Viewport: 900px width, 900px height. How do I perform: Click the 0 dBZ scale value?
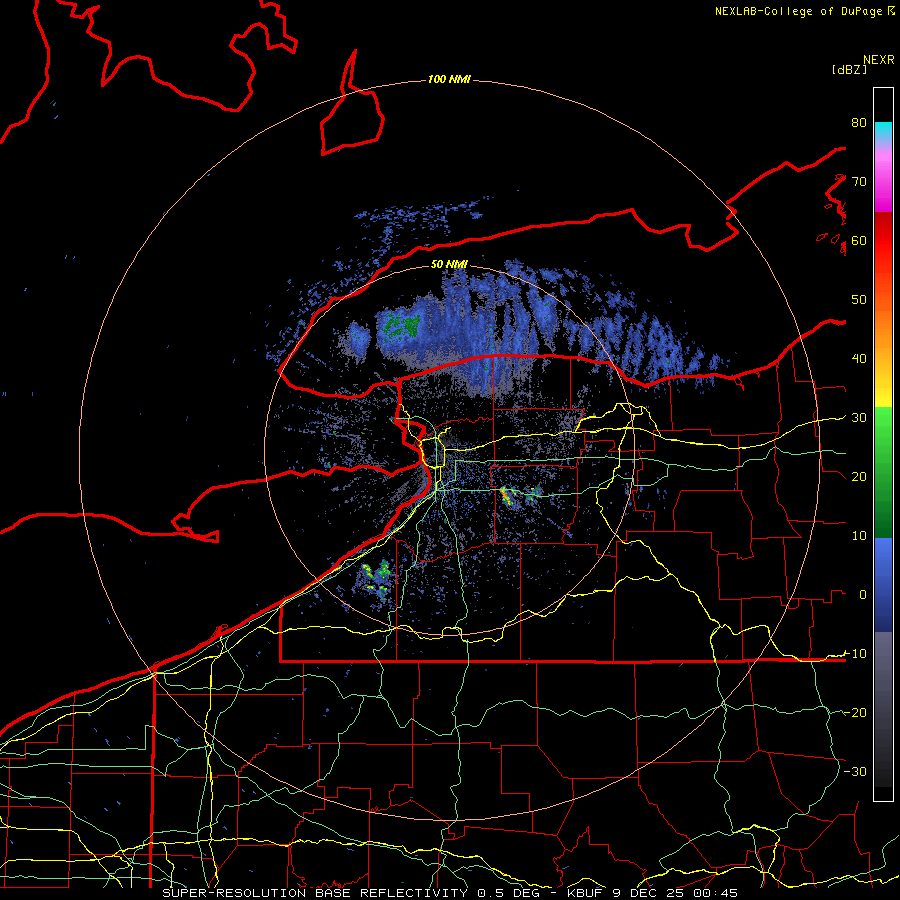click(863, 595)
